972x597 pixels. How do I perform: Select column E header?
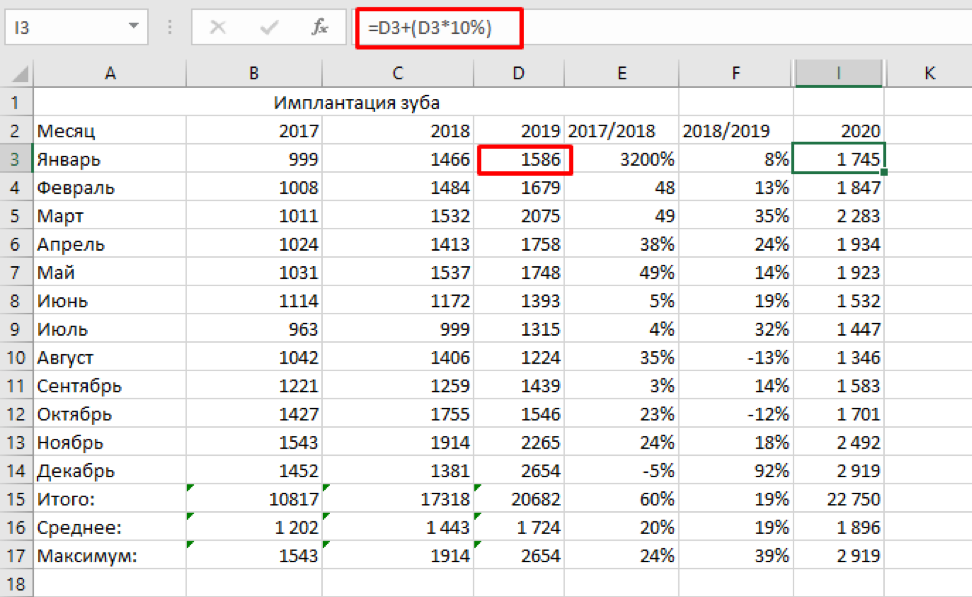622,73
